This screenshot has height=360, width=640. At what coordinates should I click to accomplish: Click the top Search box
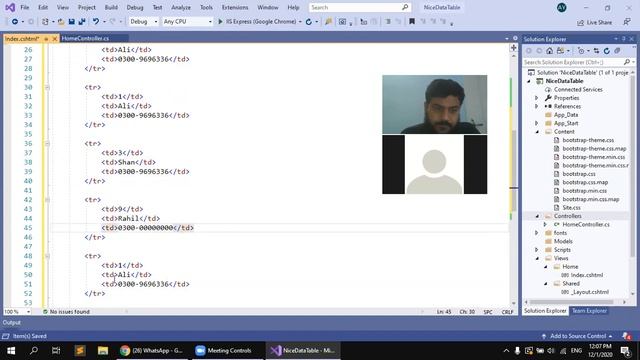359,7
